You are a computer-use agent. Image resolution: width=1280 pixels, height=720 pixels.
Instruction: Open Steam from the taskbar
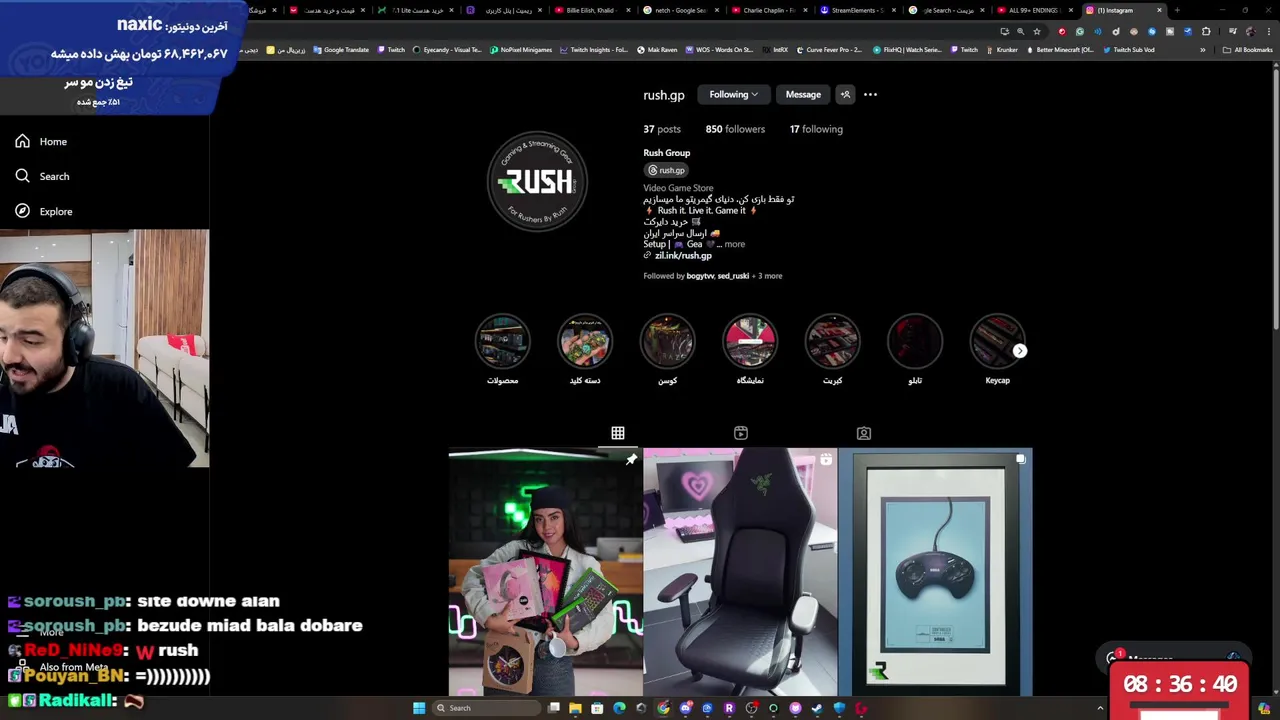(x=817, y=708)
